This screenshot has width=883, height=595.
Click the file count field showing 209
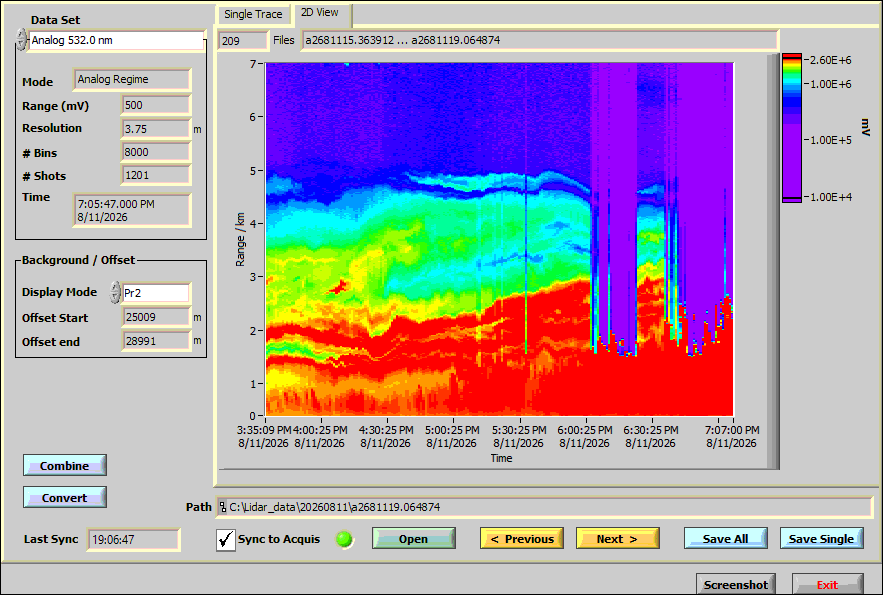tap(243, 41)
